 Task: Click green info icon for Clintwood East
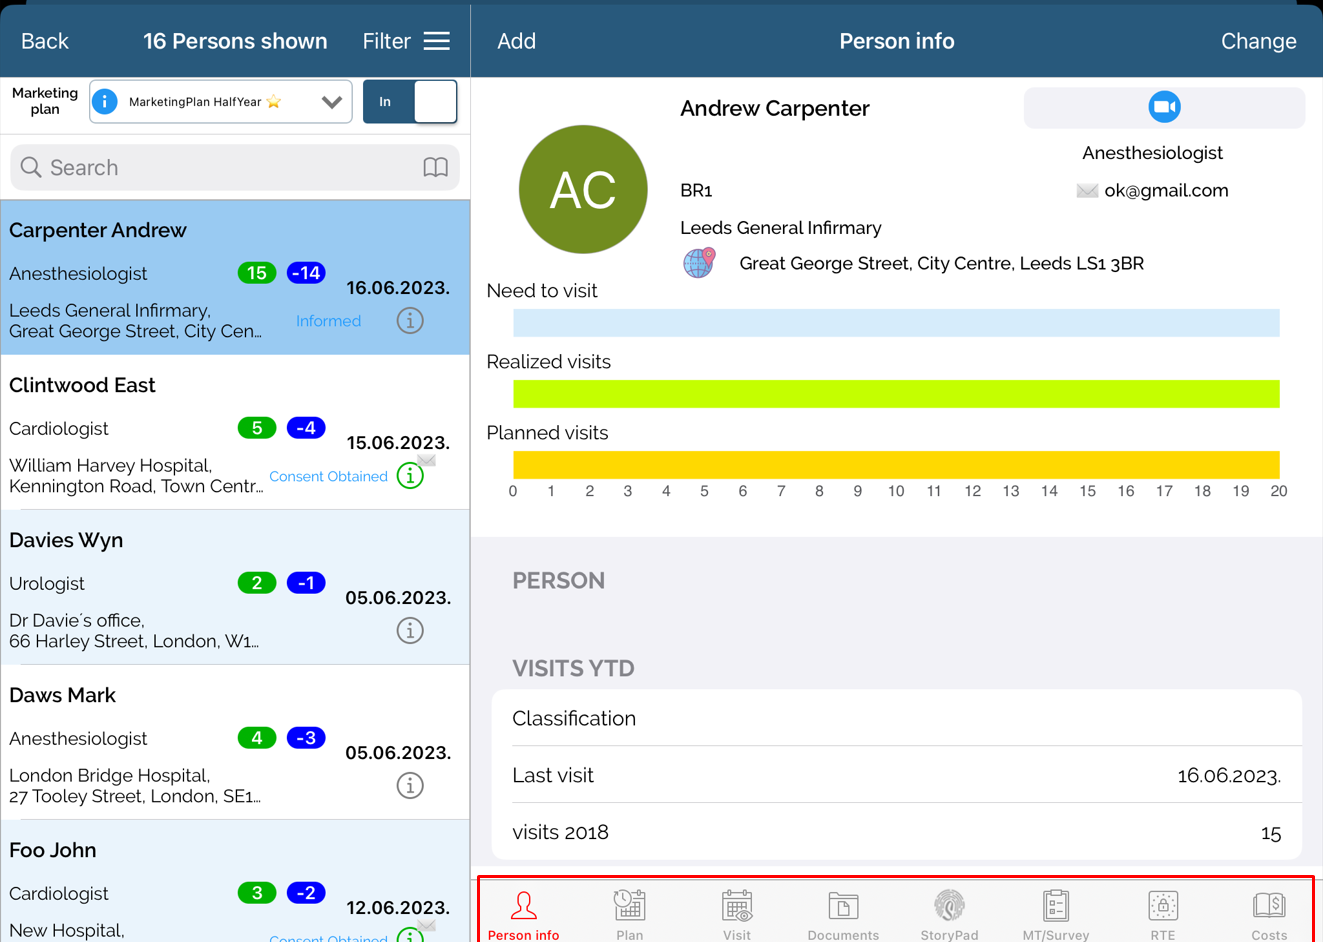(410, 476)
